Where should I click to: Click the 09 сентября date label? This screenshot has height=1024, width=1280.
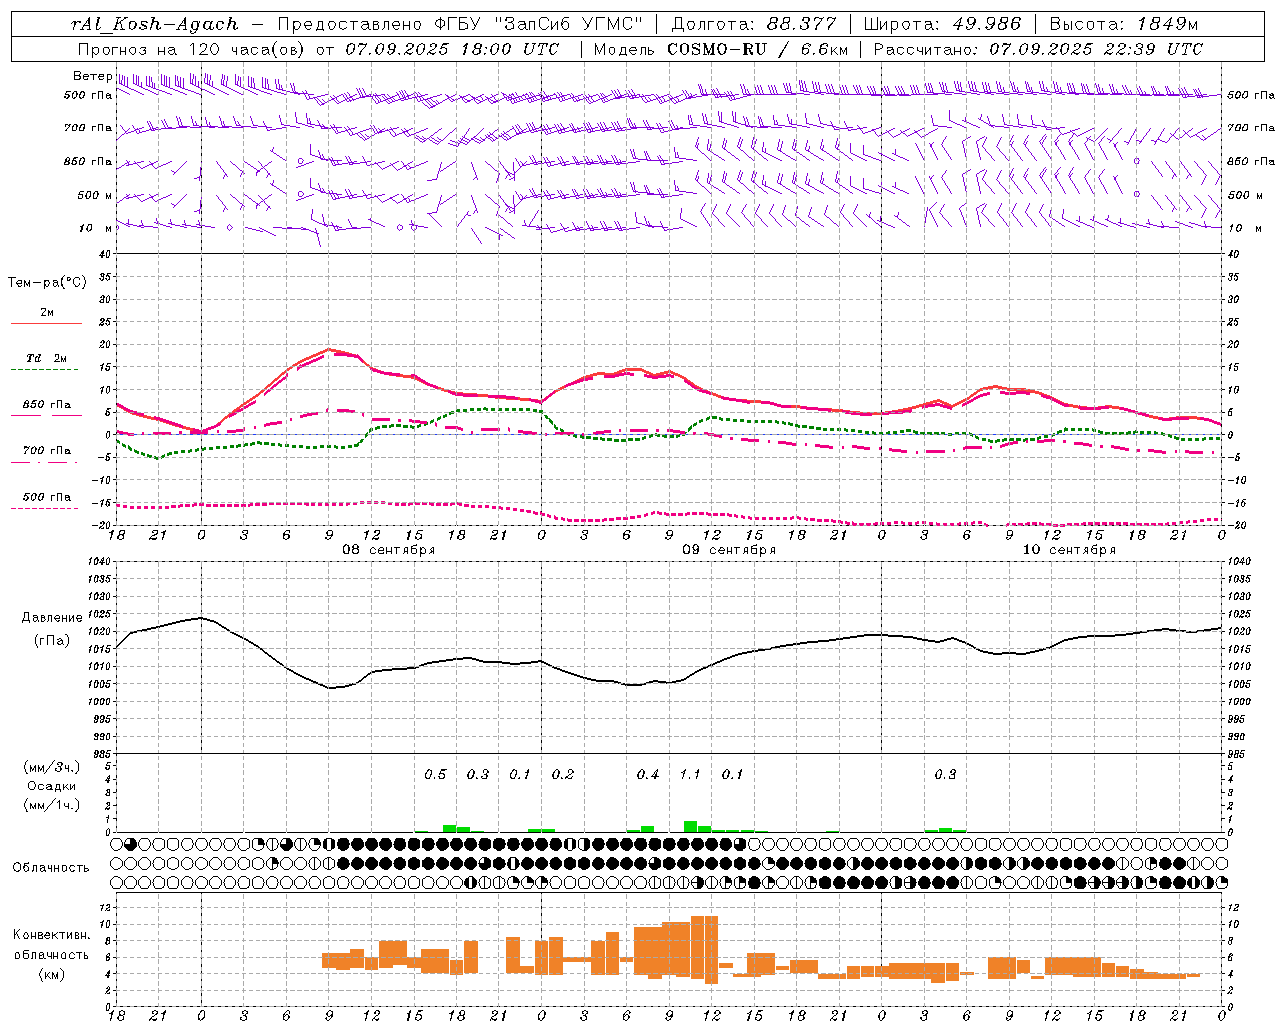[729, 550]
